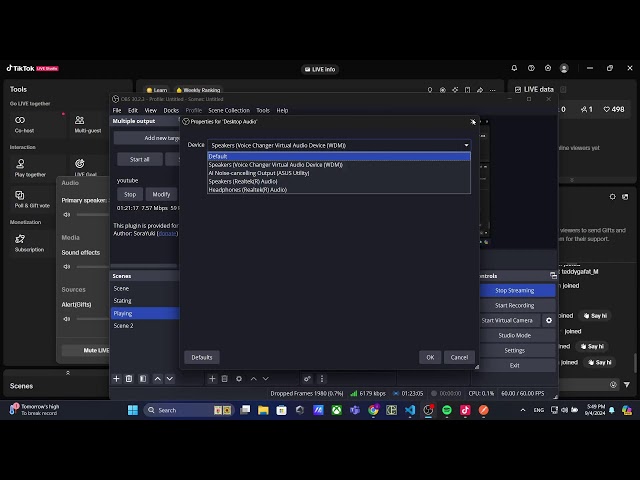Open the audio mixer three-dot menu
Image resolution: width=640 pixels, height=480 pixels.
coord(322,379)
